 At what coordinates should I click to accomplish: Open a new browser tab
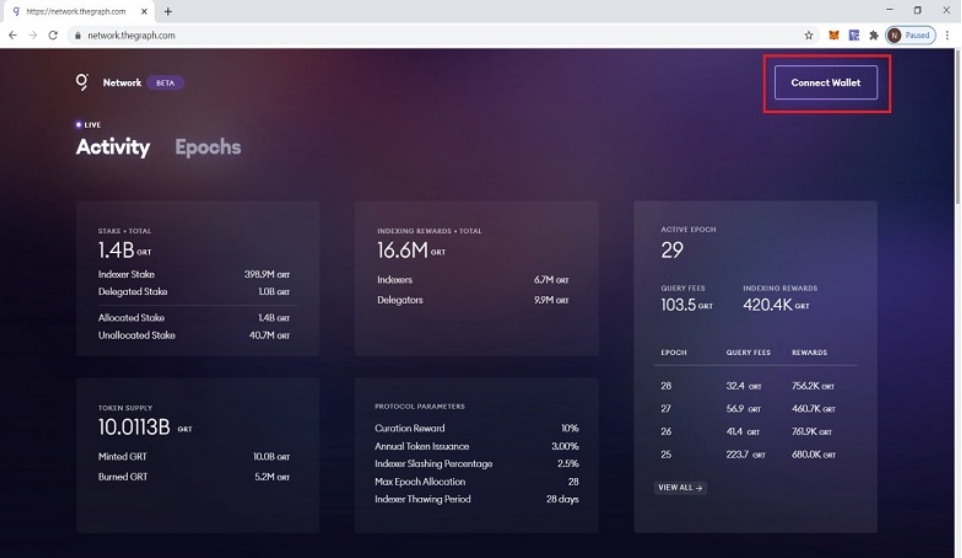(x=167, y=11)
